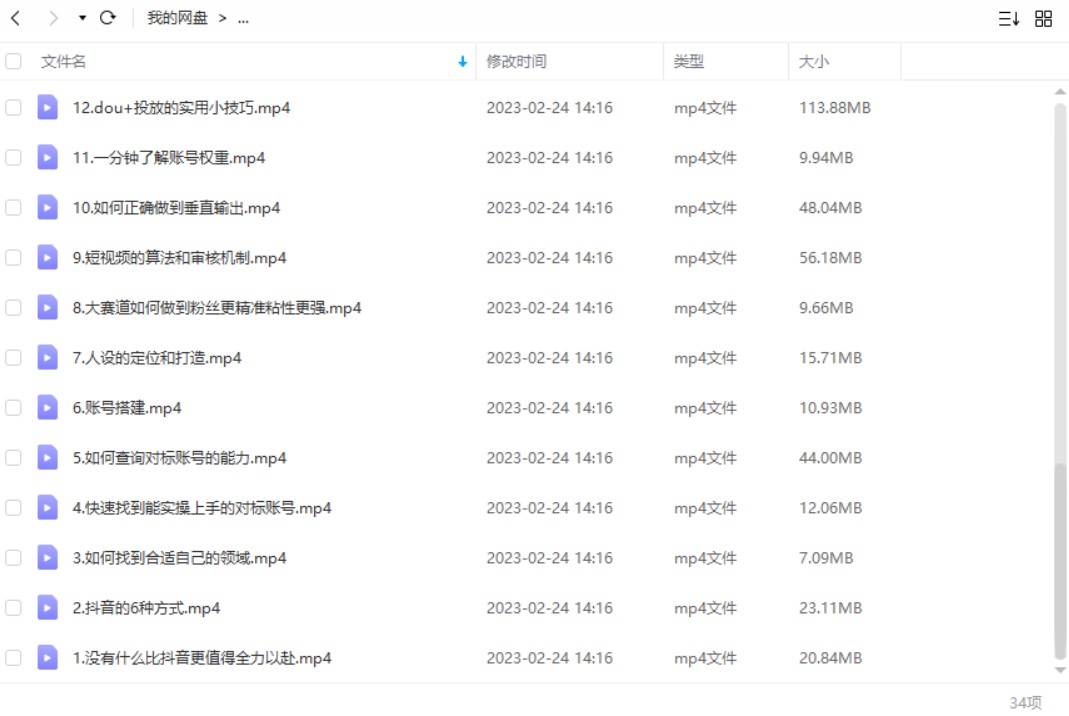Select file name 10.如何正确做到垂直输出.mp4
The image size is (1069, 716).
point(177,207)
